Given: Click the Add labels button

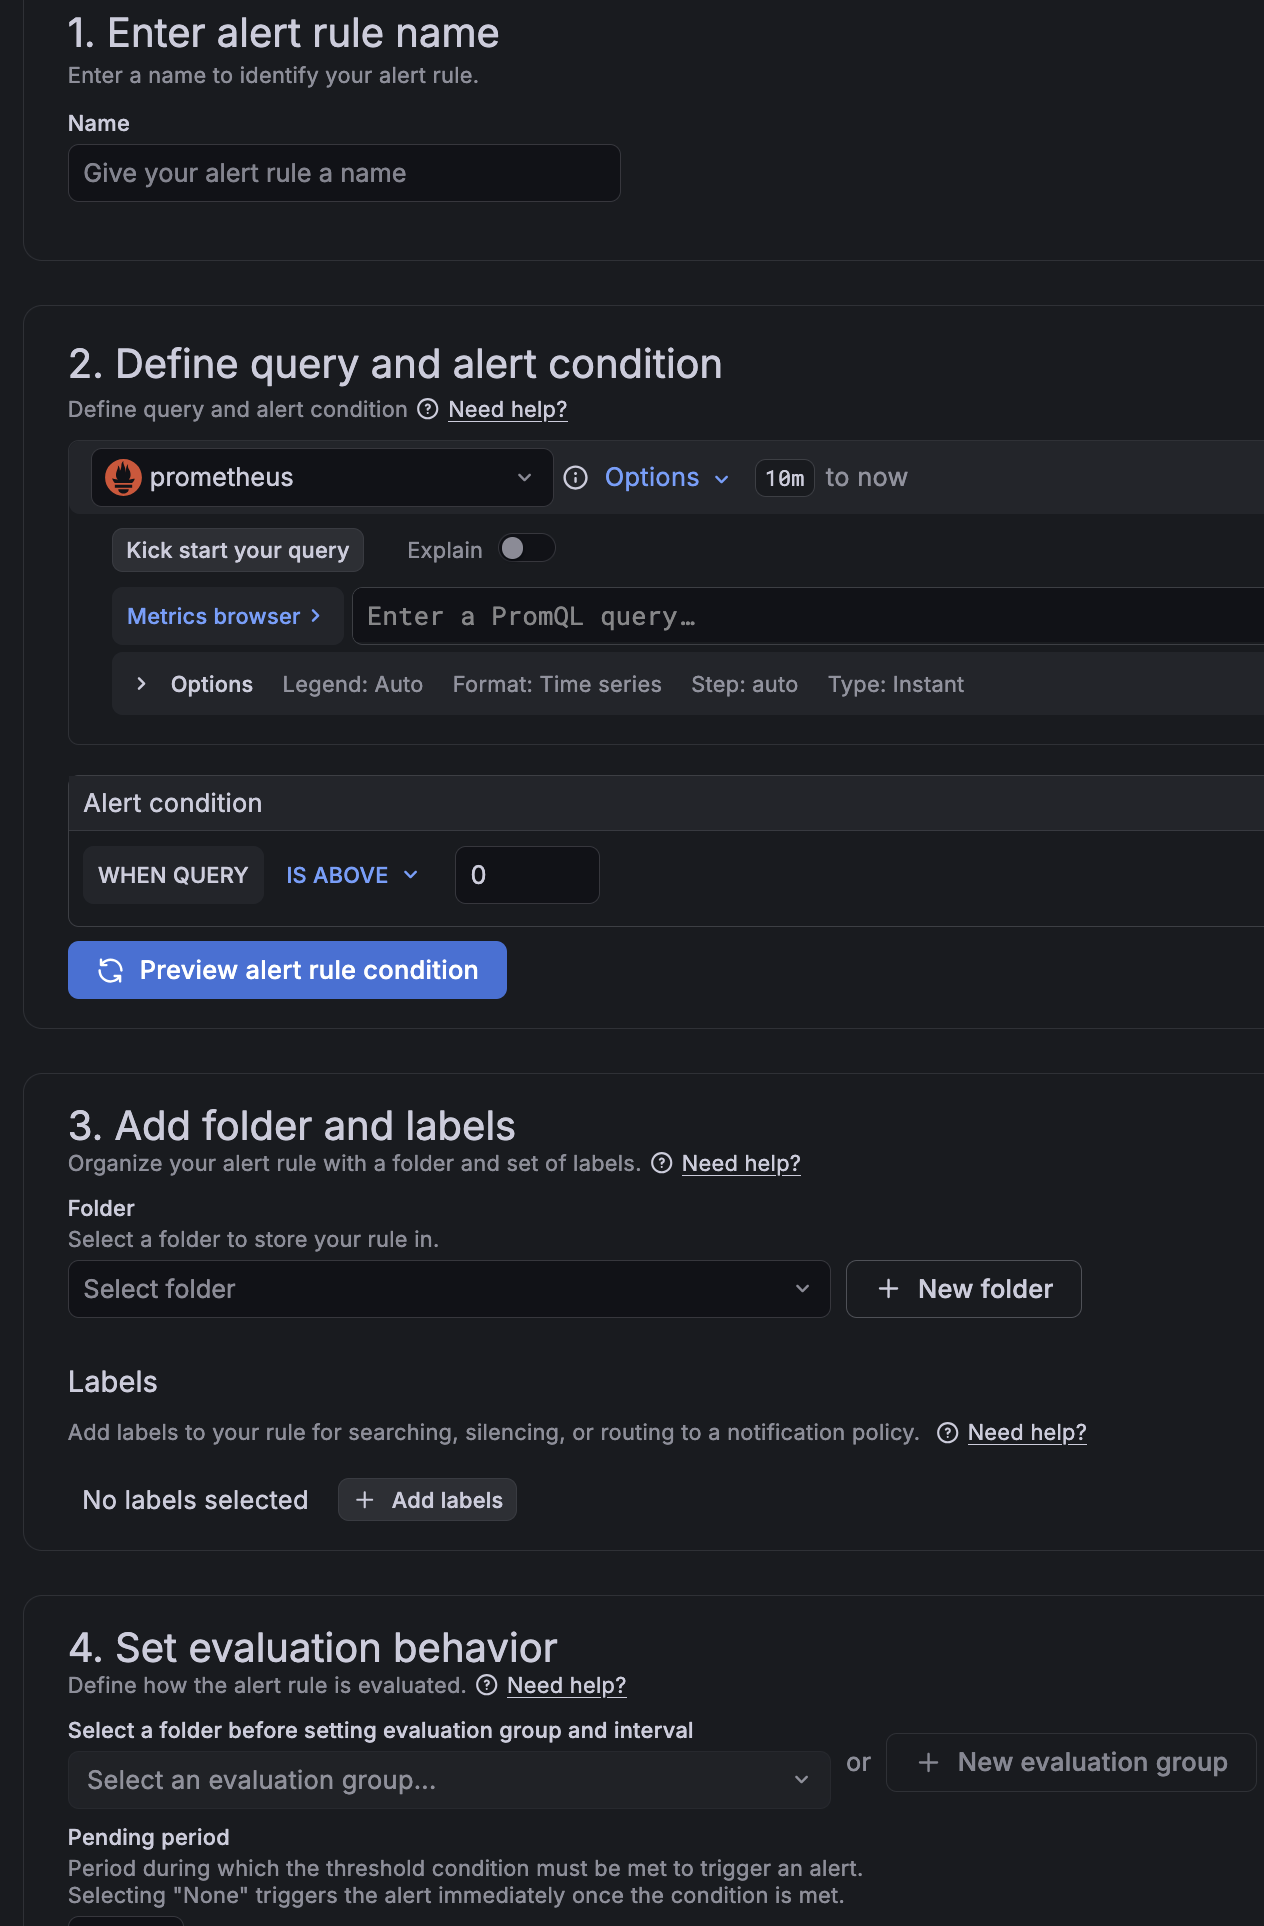Looking at the screenshot, I should click(427, 1500).
